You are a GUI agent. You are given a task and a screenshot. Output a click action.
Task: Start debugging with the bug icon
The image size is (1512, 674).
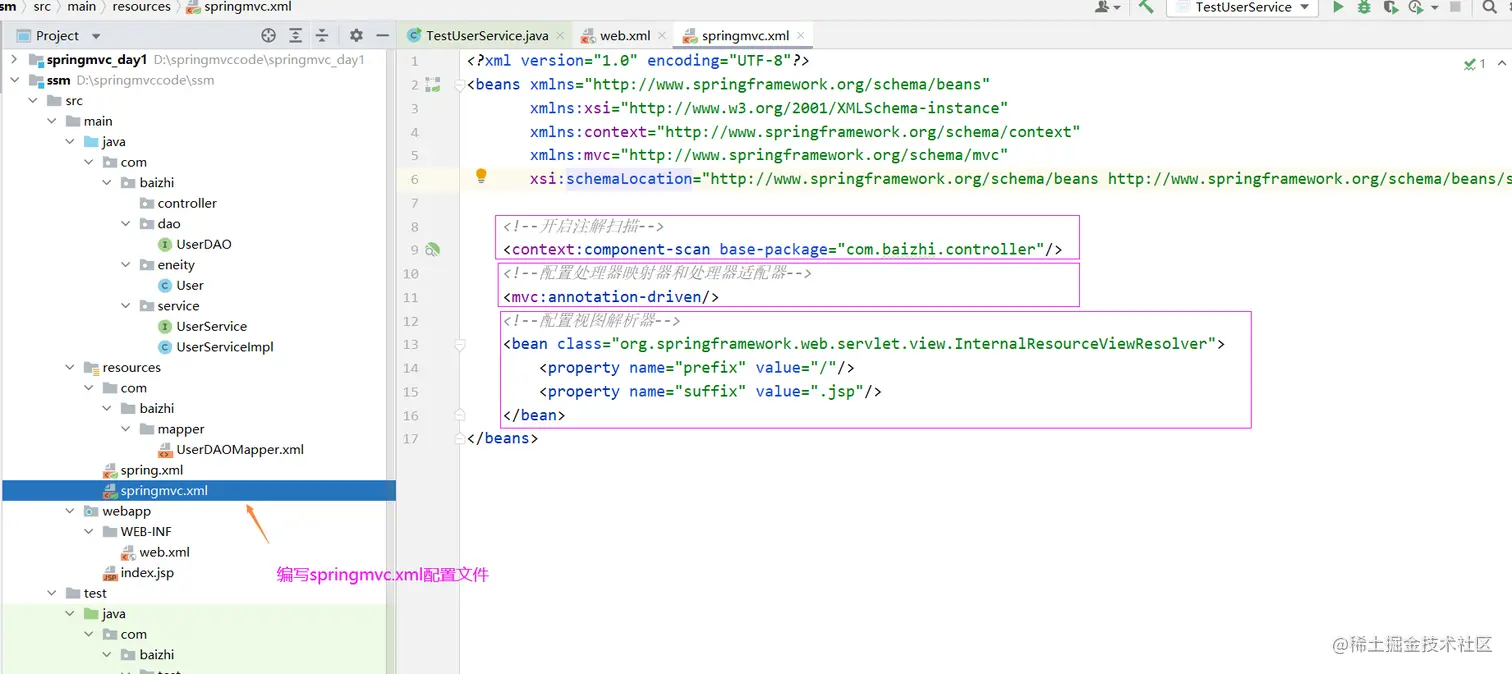(x=1364, y=7)
